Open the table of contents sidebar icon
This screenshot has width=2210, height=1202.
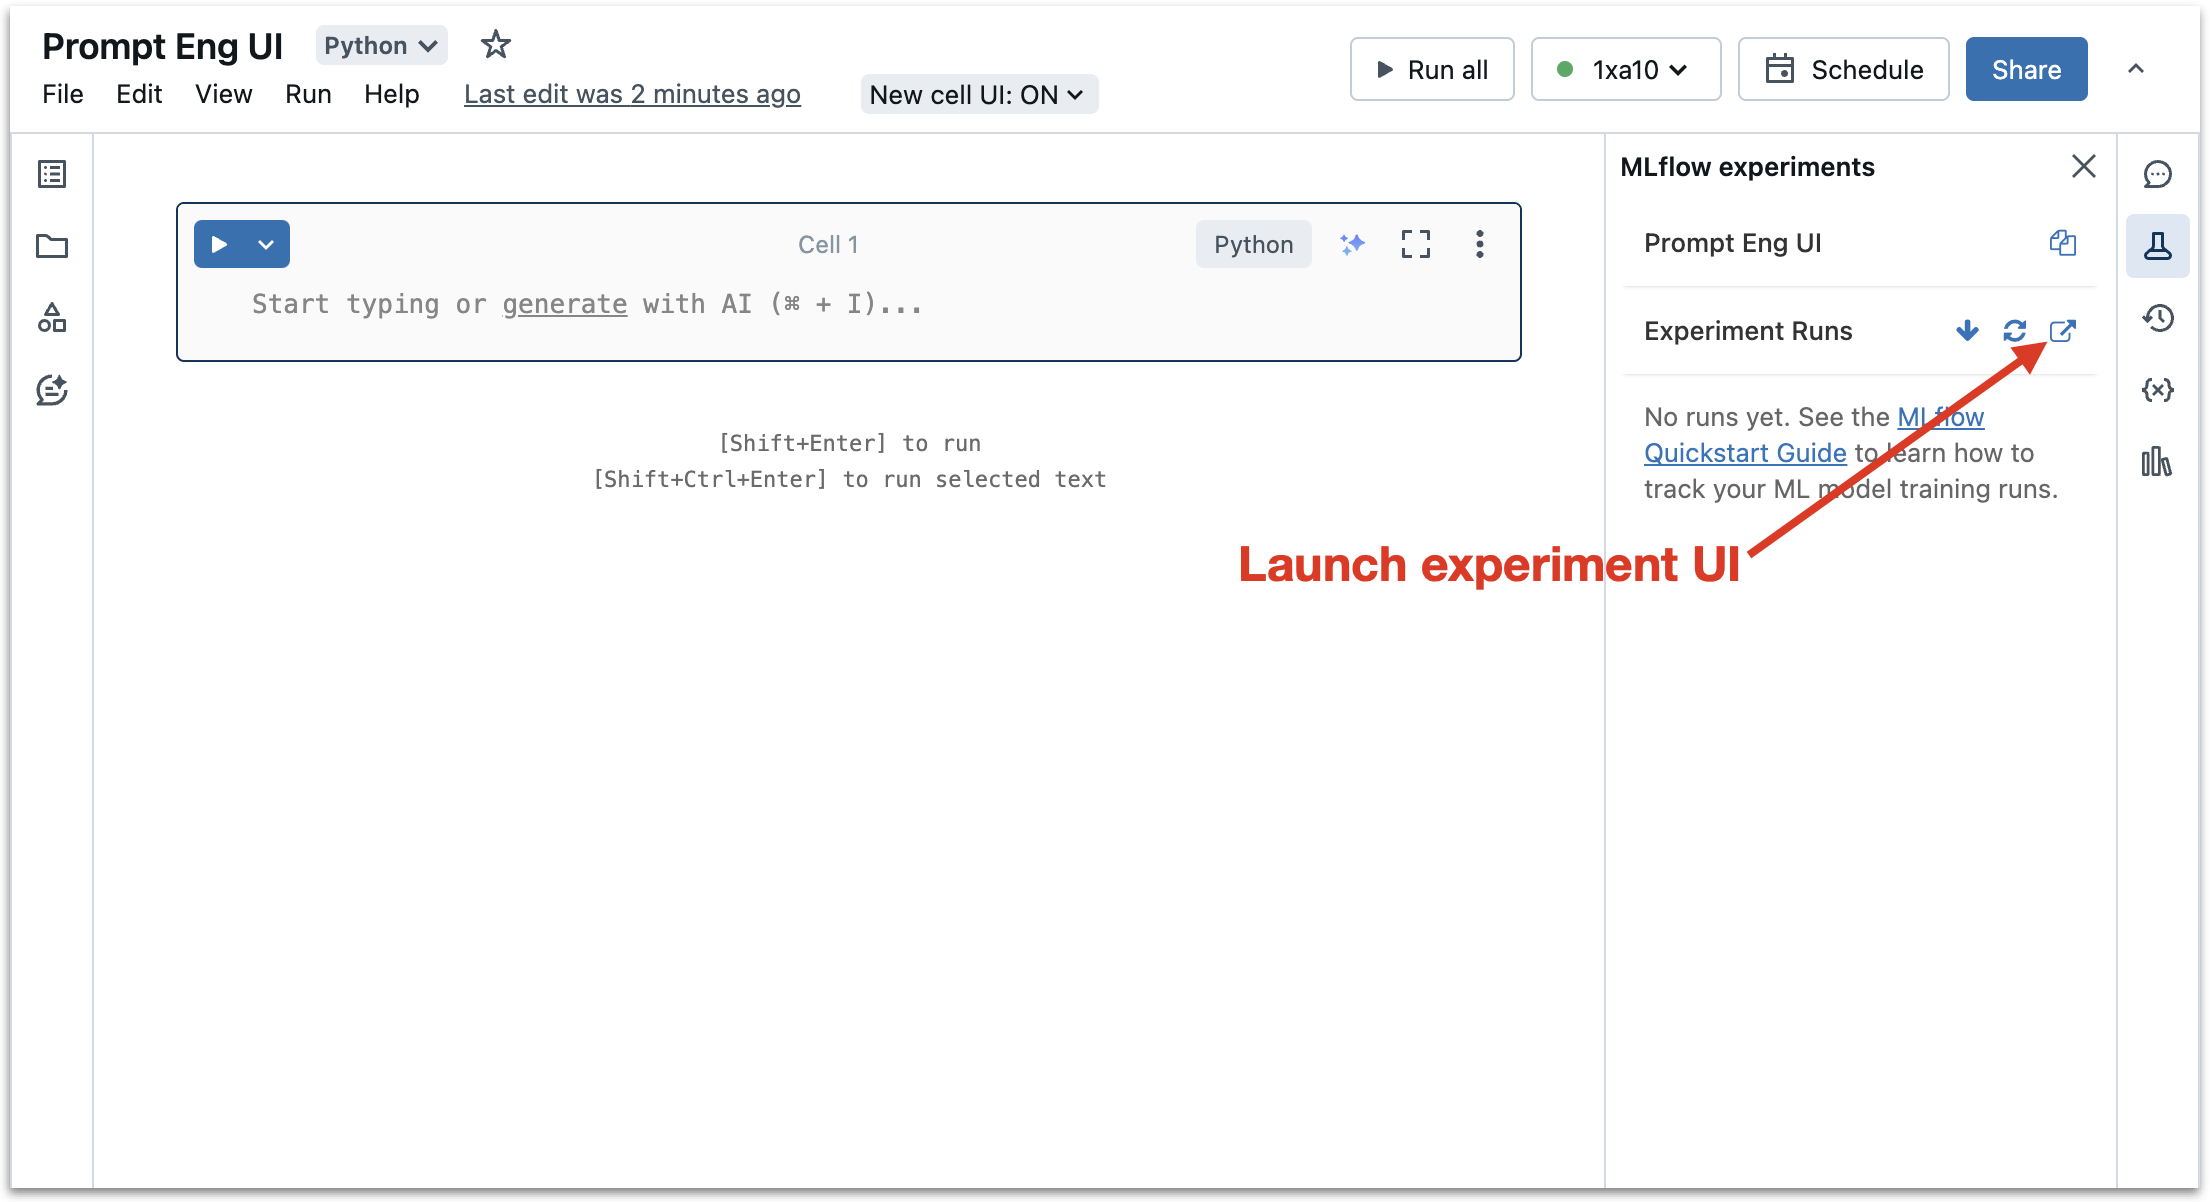pos(52,174)
